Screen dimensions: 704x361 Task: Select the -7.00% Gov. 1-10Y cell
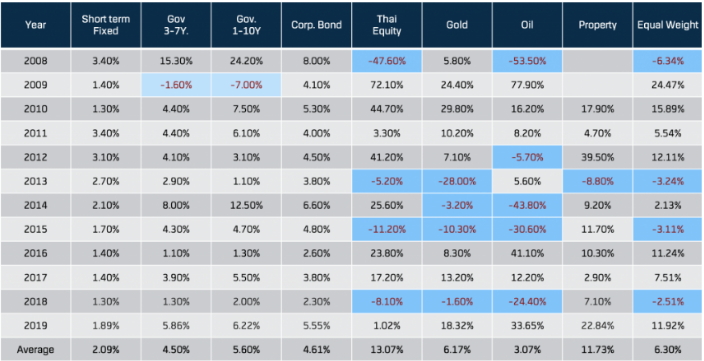(x=246, y=85)
